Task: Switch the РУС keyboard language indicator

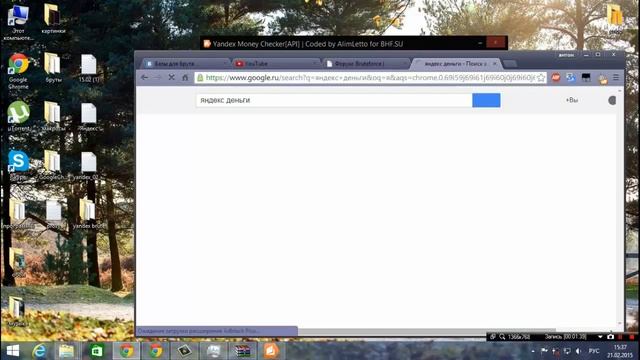Action: (x=594, y=351)
